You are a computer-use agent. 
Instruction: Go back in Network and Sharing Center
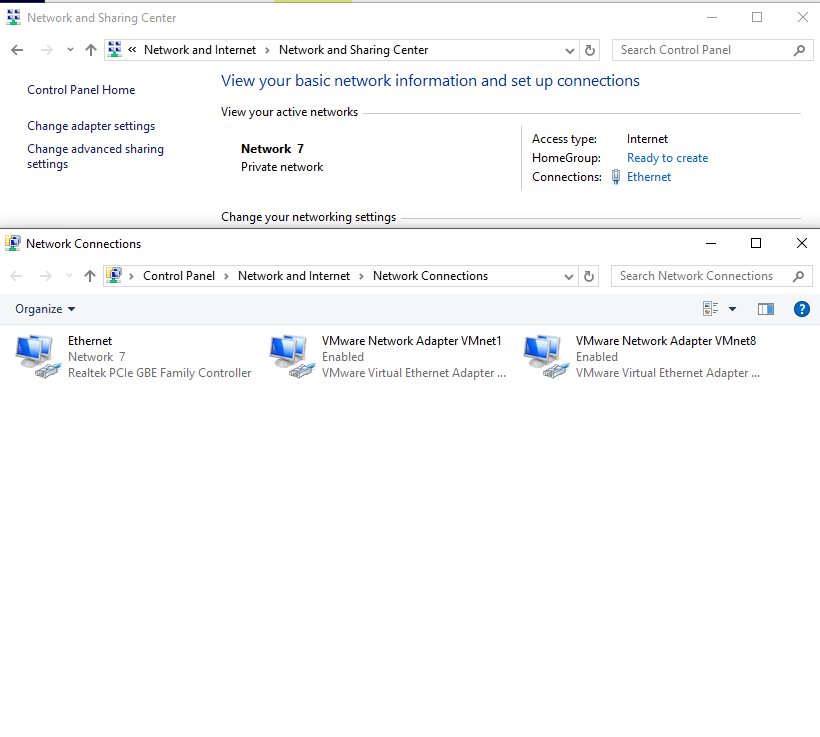click(x=17, y=50)
